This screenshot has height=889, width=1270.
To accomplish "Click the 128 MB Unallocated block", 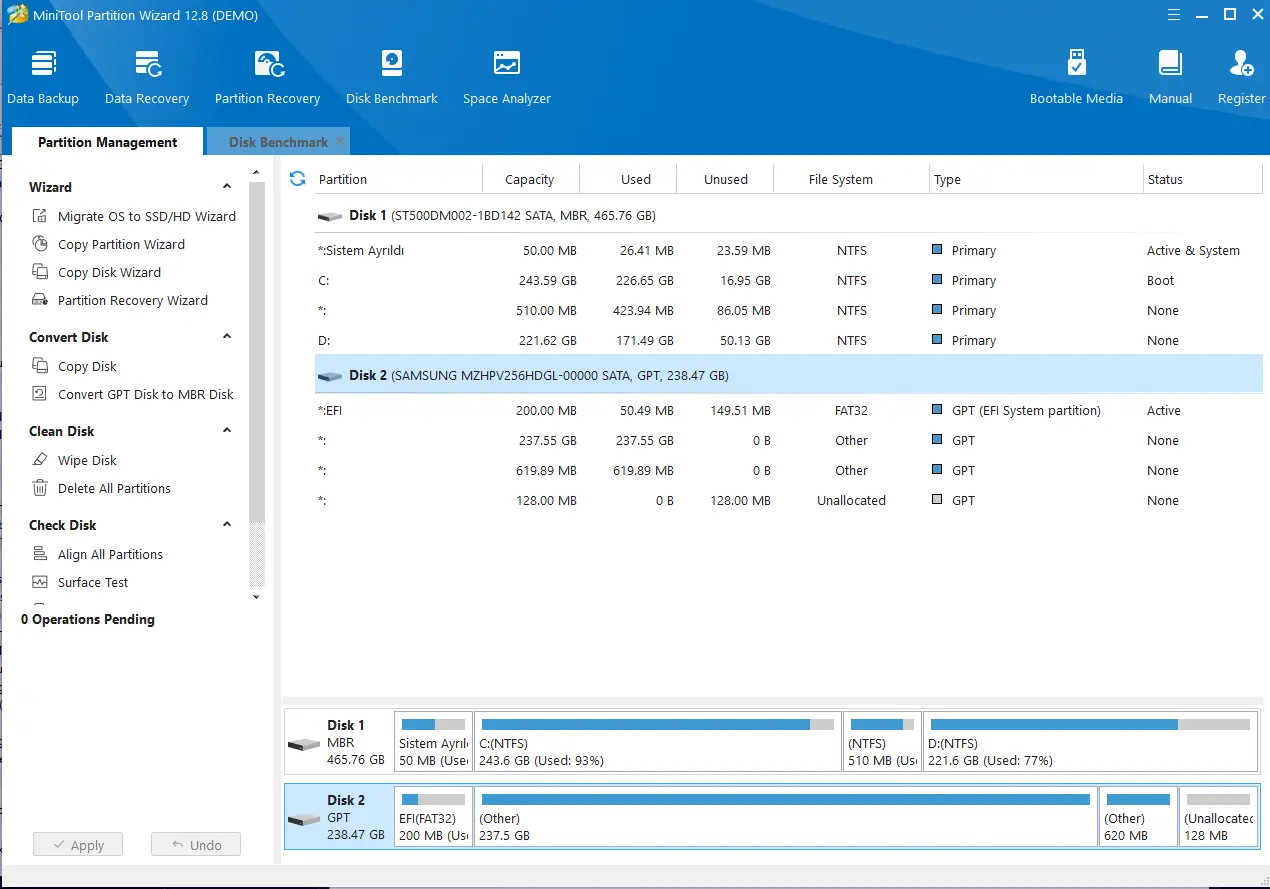I will 1218,816.
